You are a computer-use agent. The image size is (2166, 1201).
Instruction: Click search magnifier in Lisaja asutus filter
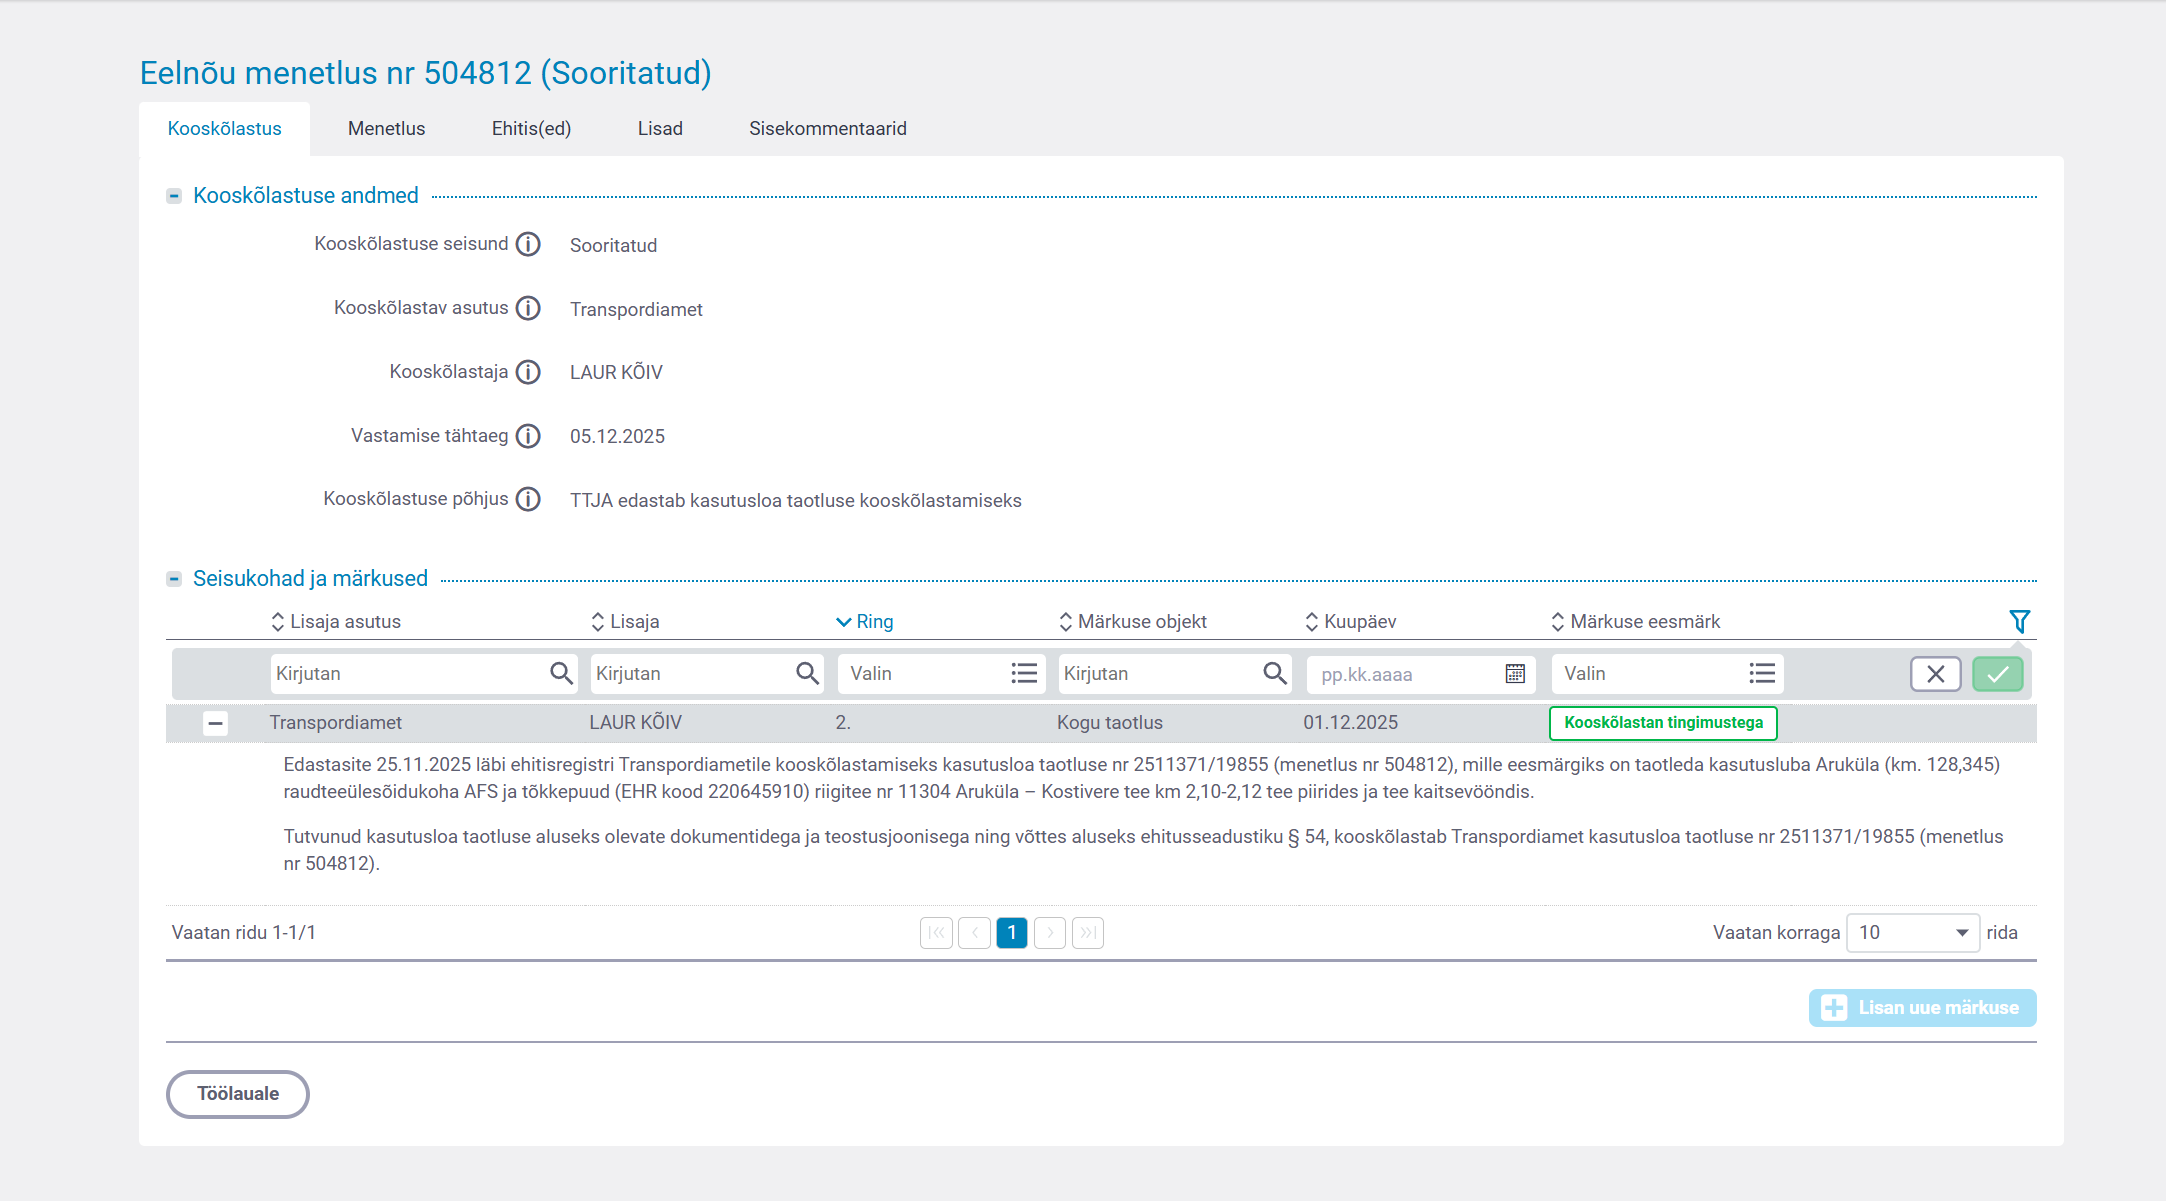(x=561, y=673)
